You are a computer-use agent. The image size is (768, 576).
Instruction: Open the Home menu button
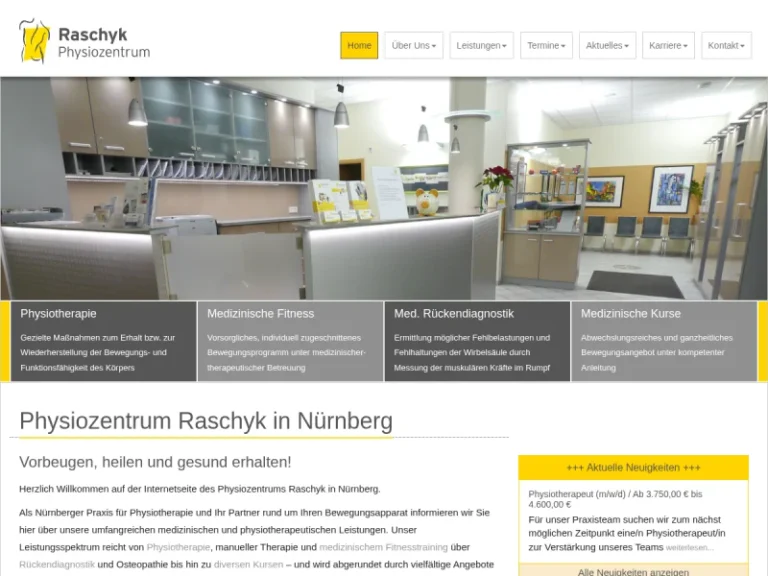click(x=359, y=46)
